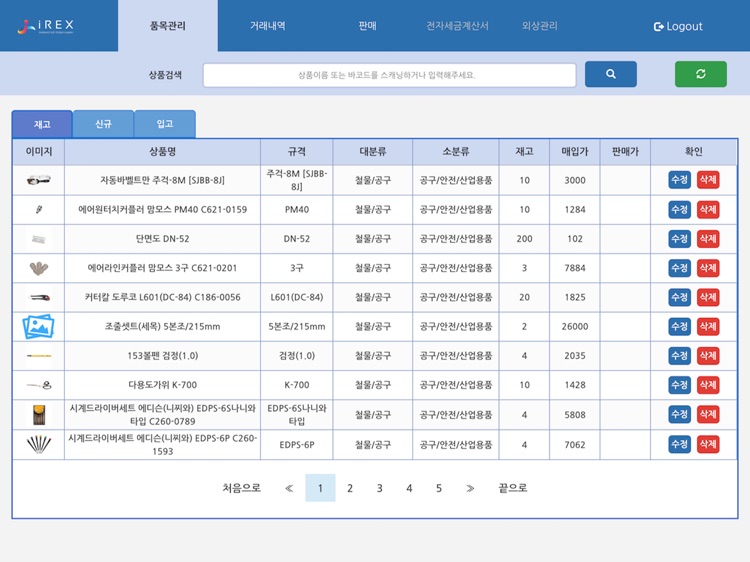Go to first page via 처음으로
The width and height of the screenshot is (750, 562).
click(242, 488)
